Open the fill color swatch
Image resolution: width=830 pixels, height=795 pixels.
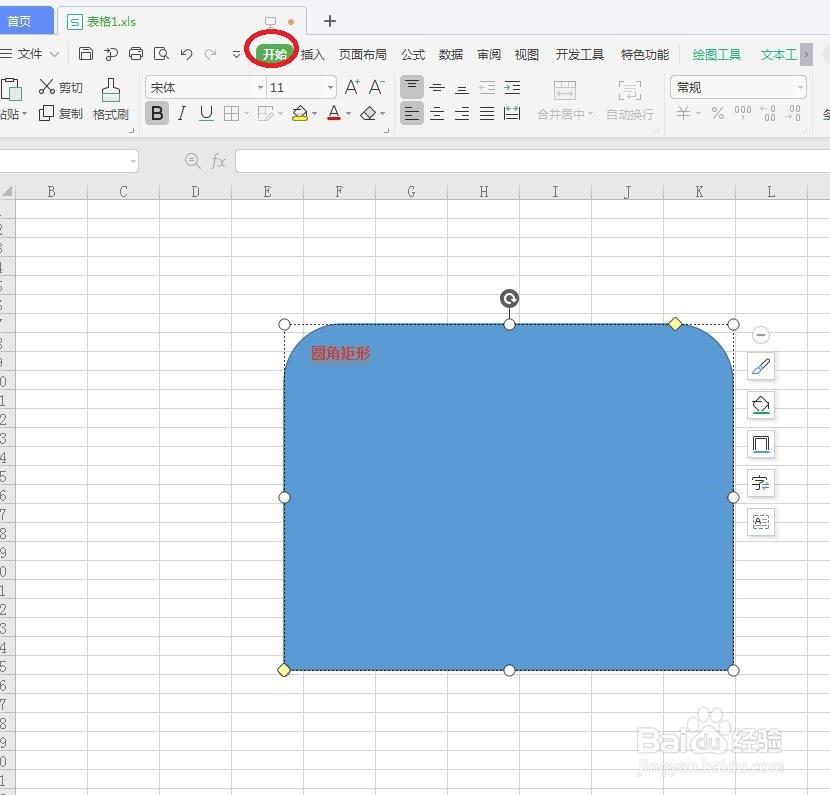click(x=298, y=113)
